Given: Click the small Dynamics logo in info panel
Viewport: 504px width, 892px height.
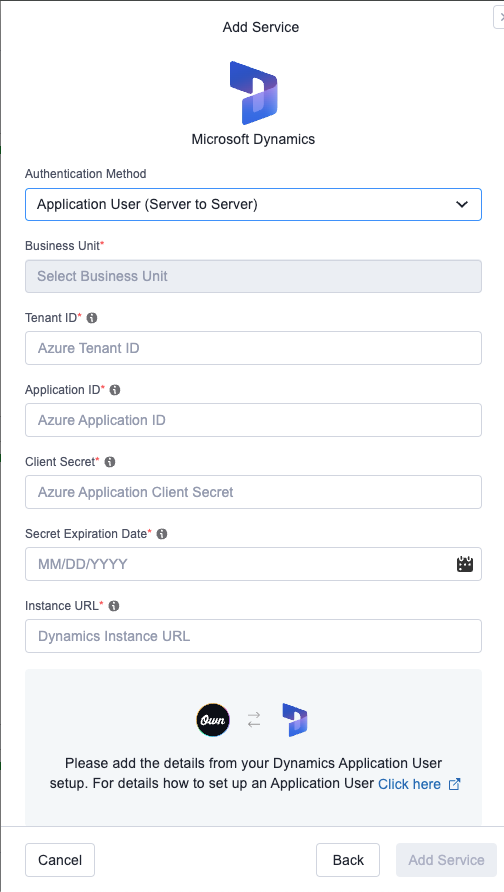Looking at the screenshot, I should coord(295,720).
